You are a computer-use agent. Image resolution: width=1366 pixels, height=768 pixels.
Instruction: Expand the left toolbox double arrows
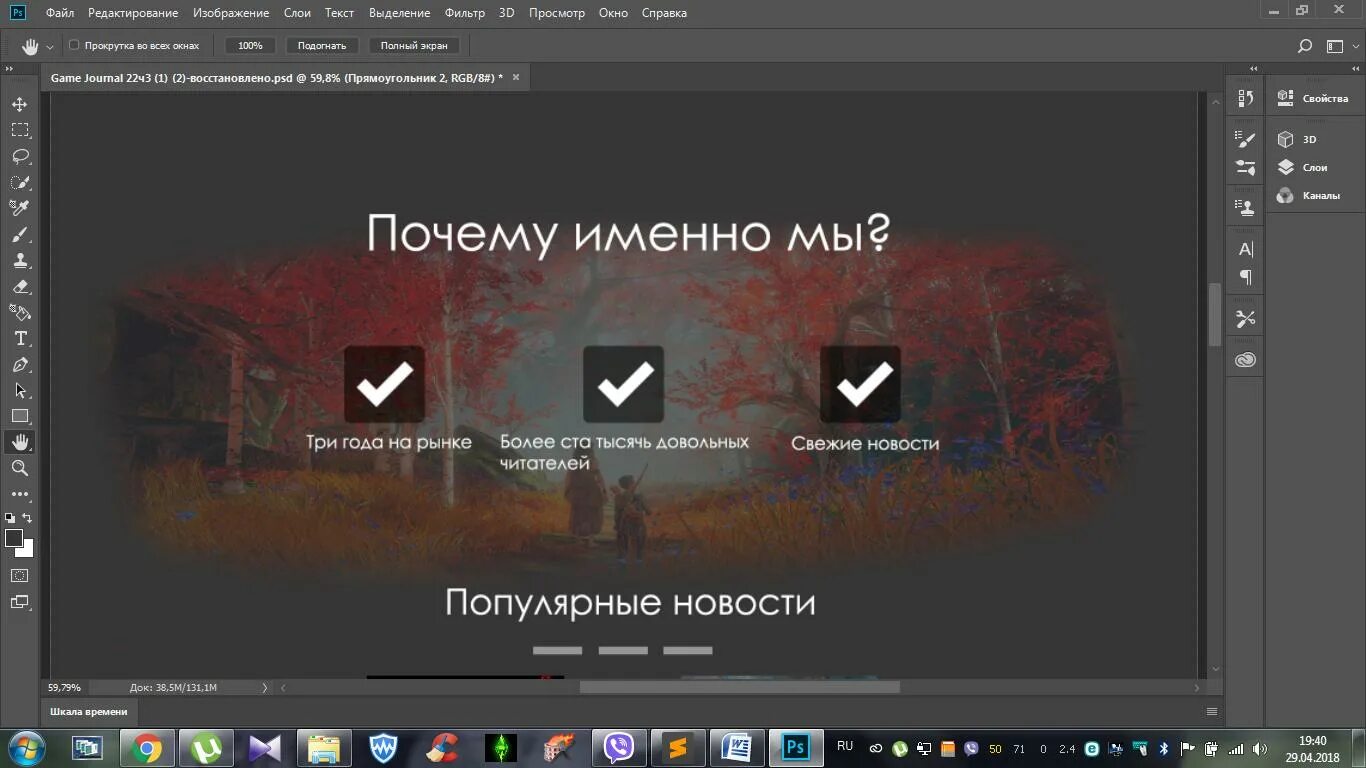[9, 68]
